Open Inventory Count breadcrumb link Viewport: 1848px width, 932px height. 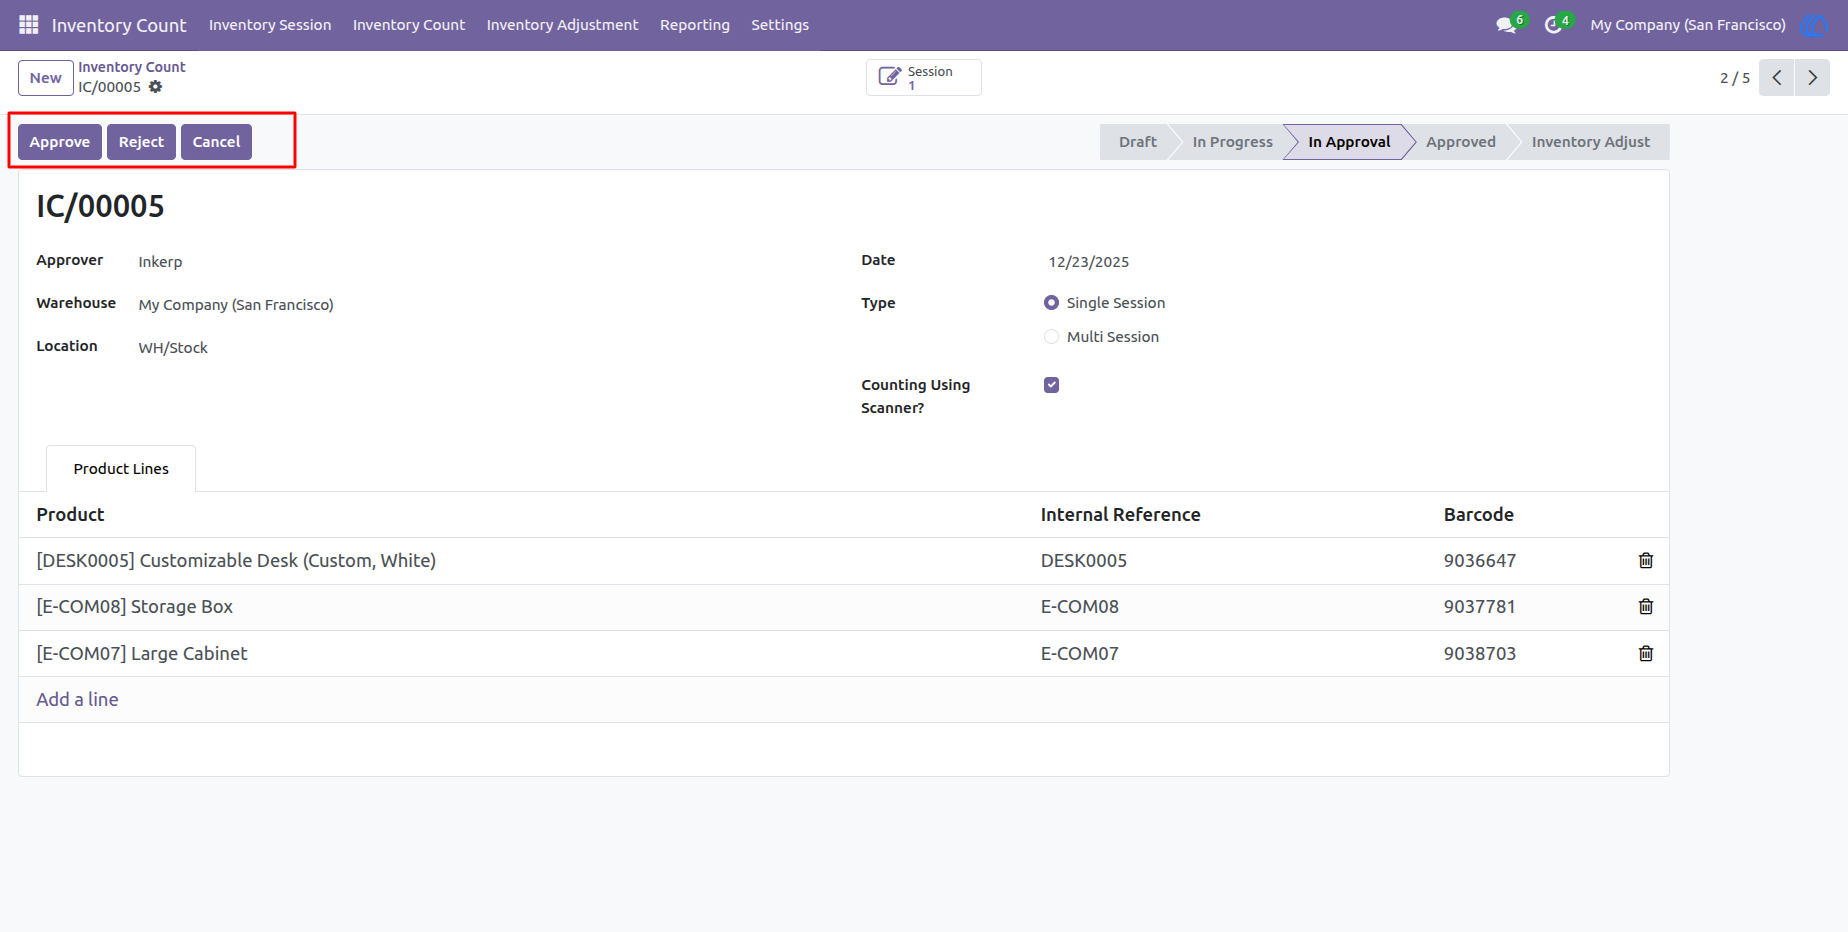pos(132,67)
